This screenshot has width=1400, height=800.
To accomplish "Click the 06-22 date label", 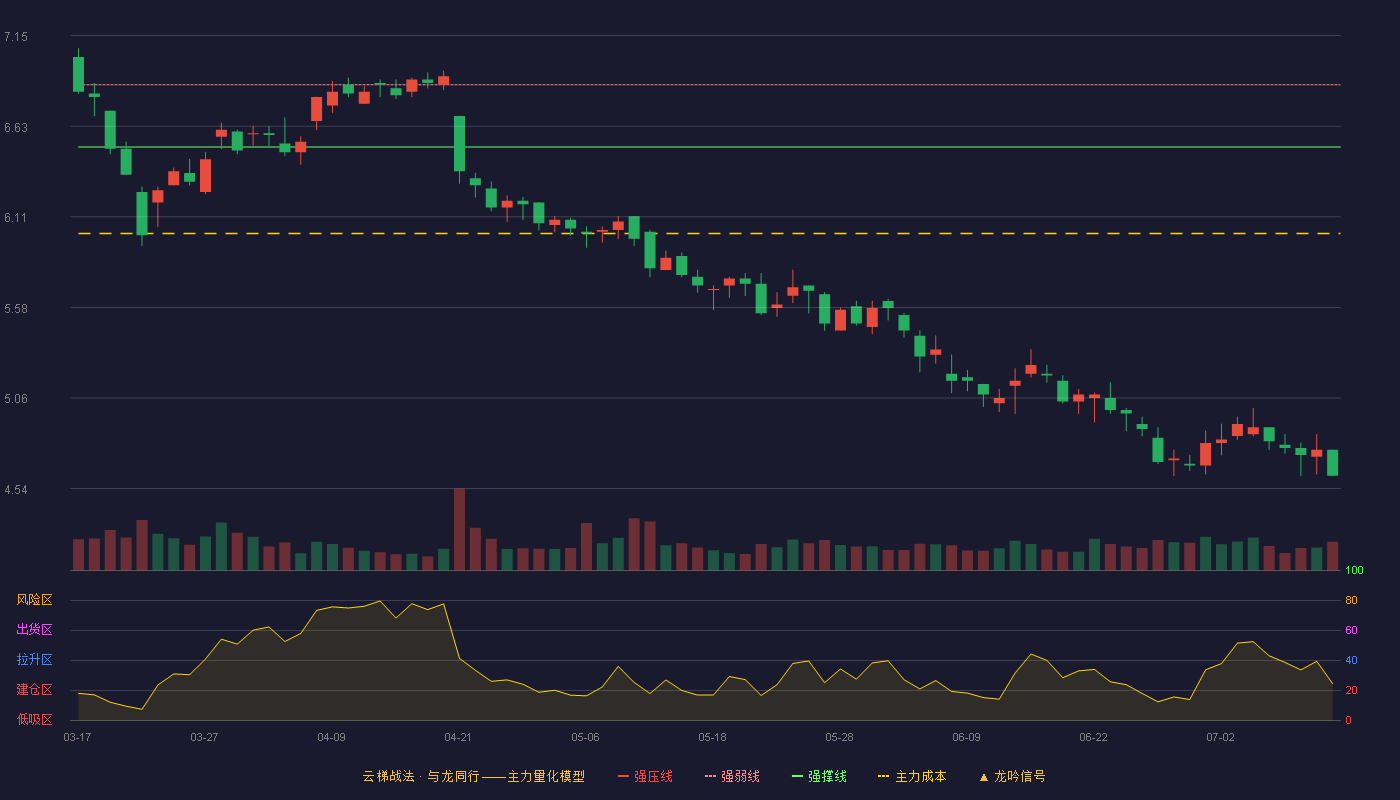I will [1093, 737].
